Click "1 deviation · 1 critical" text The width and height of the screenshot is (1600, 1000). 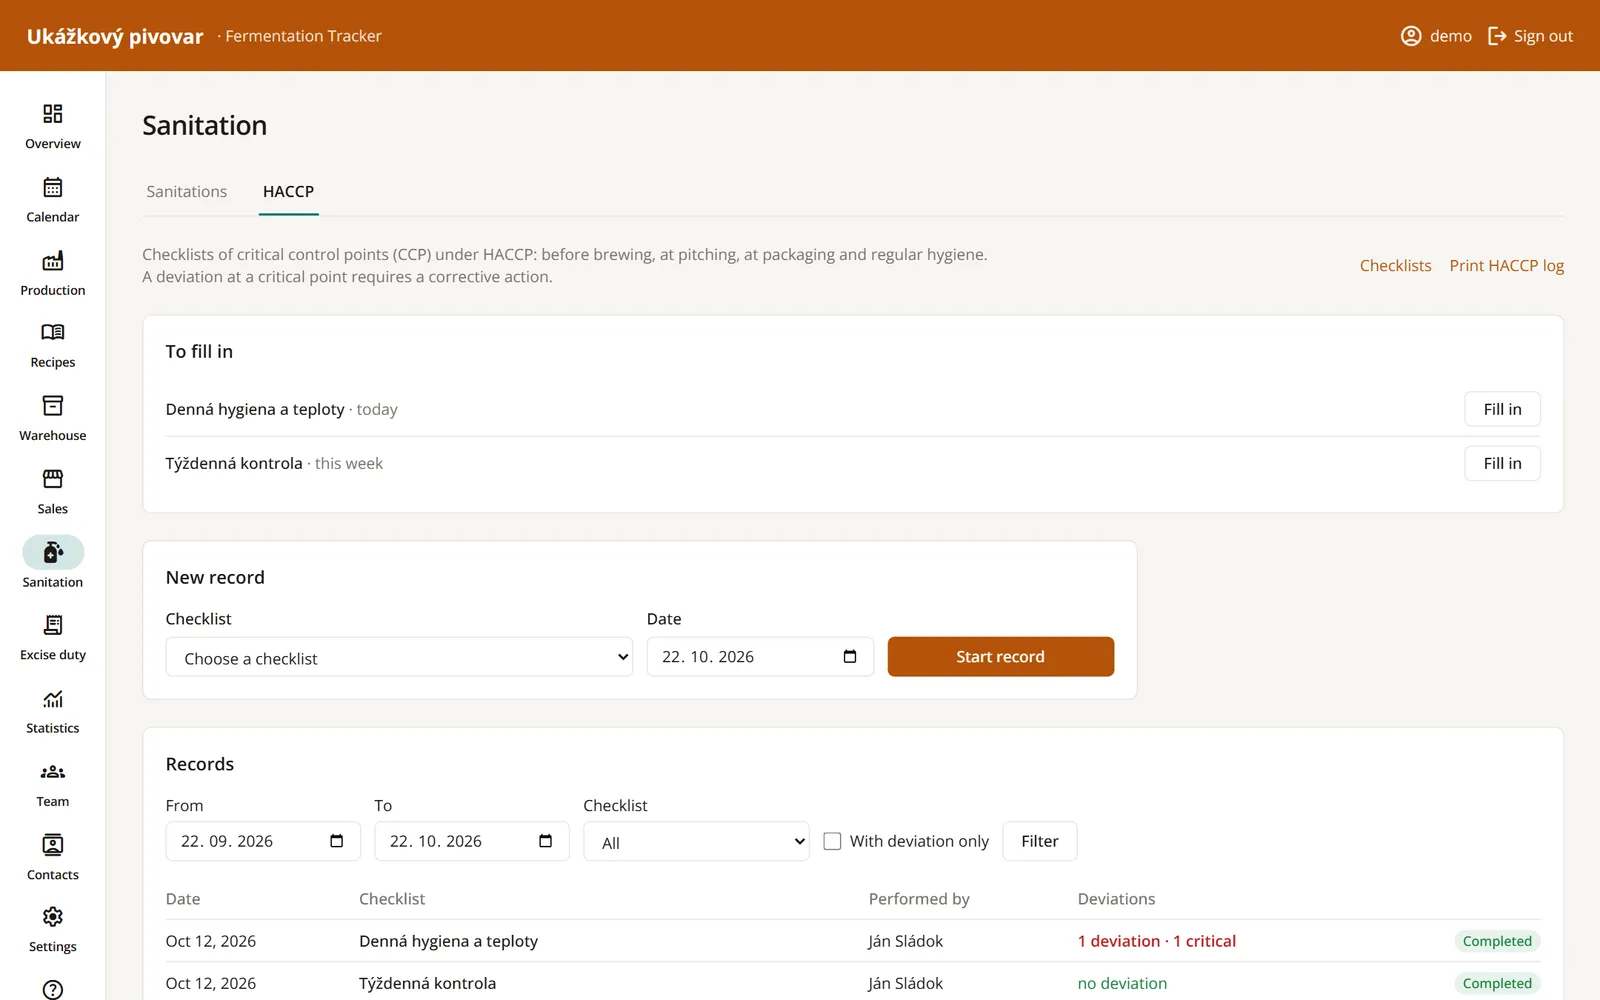click(x=1156, y=941)
